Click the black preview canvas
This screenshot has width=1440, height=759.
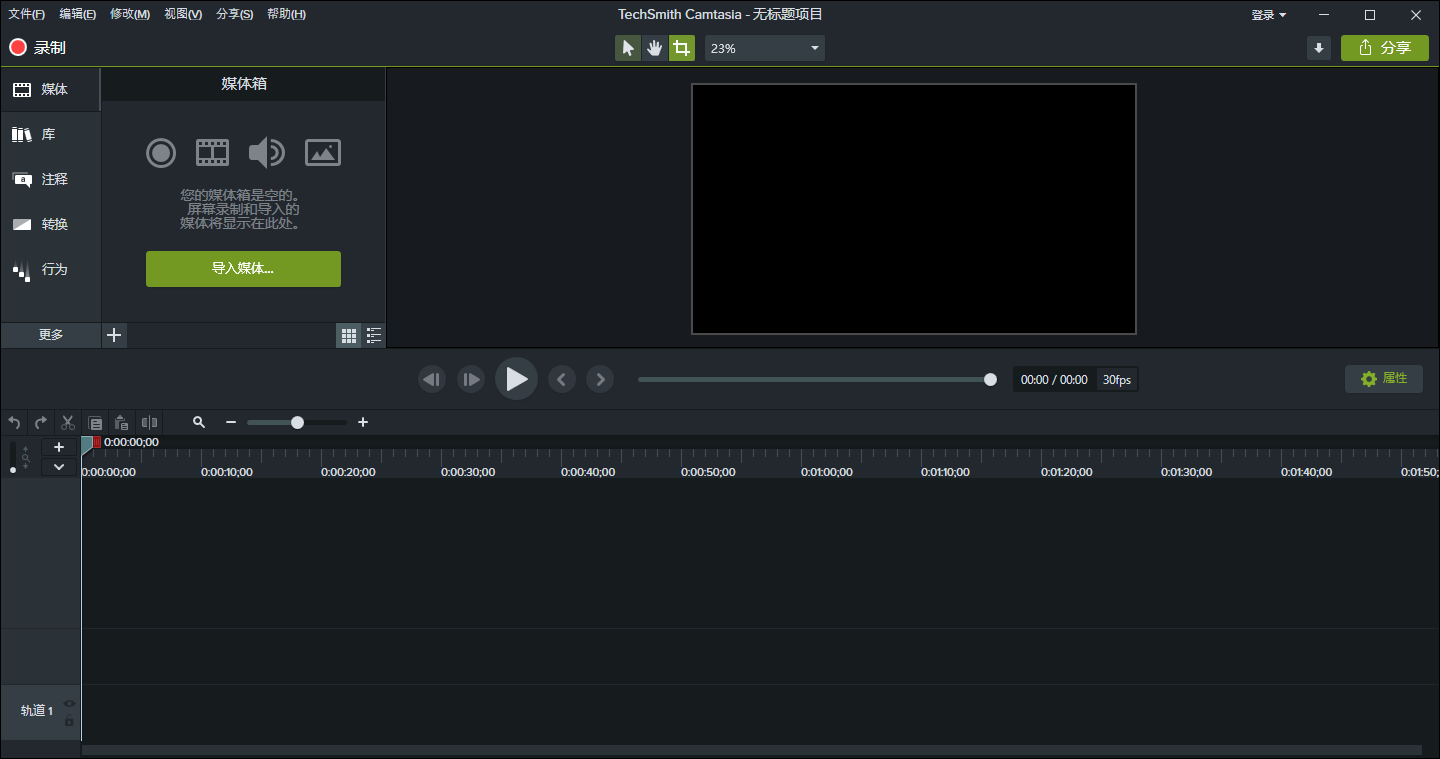[914, 209]
